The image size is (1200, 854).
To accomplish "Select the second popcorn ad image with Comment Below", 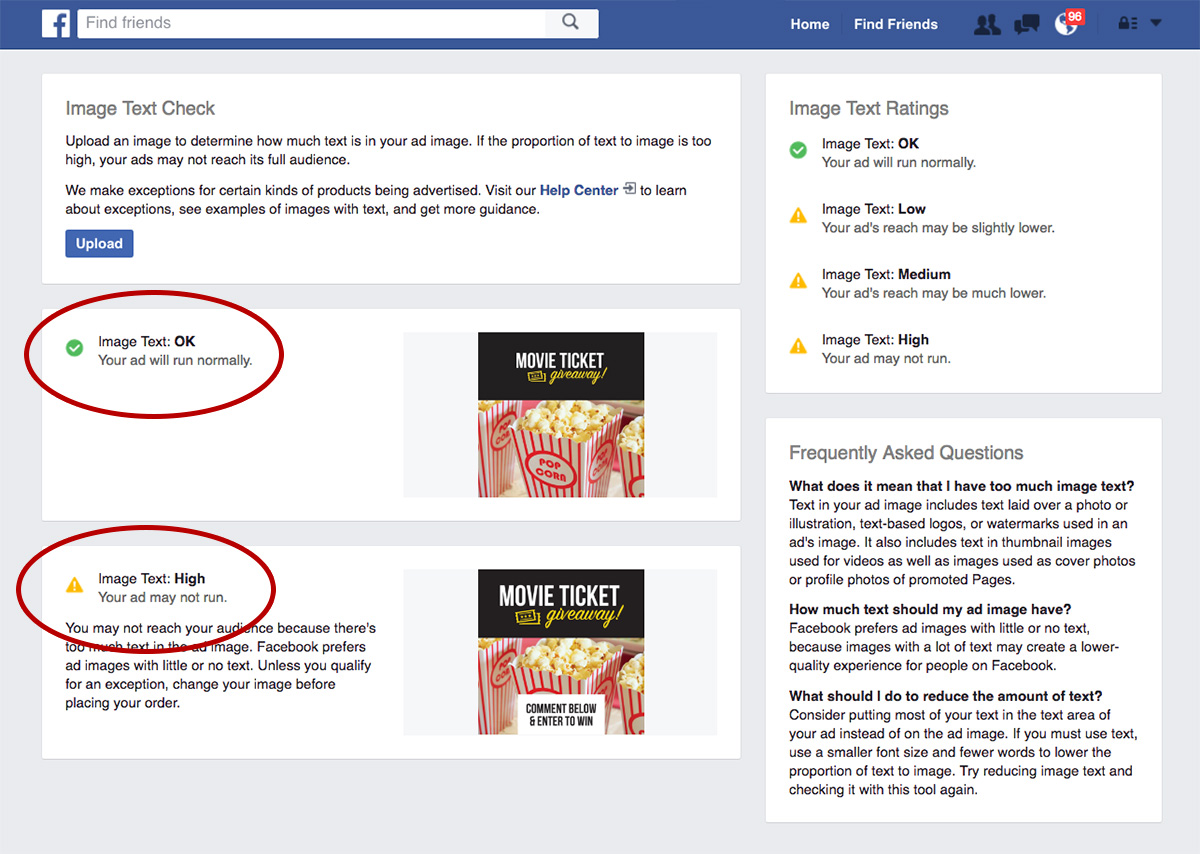I will tap(561, 652).
